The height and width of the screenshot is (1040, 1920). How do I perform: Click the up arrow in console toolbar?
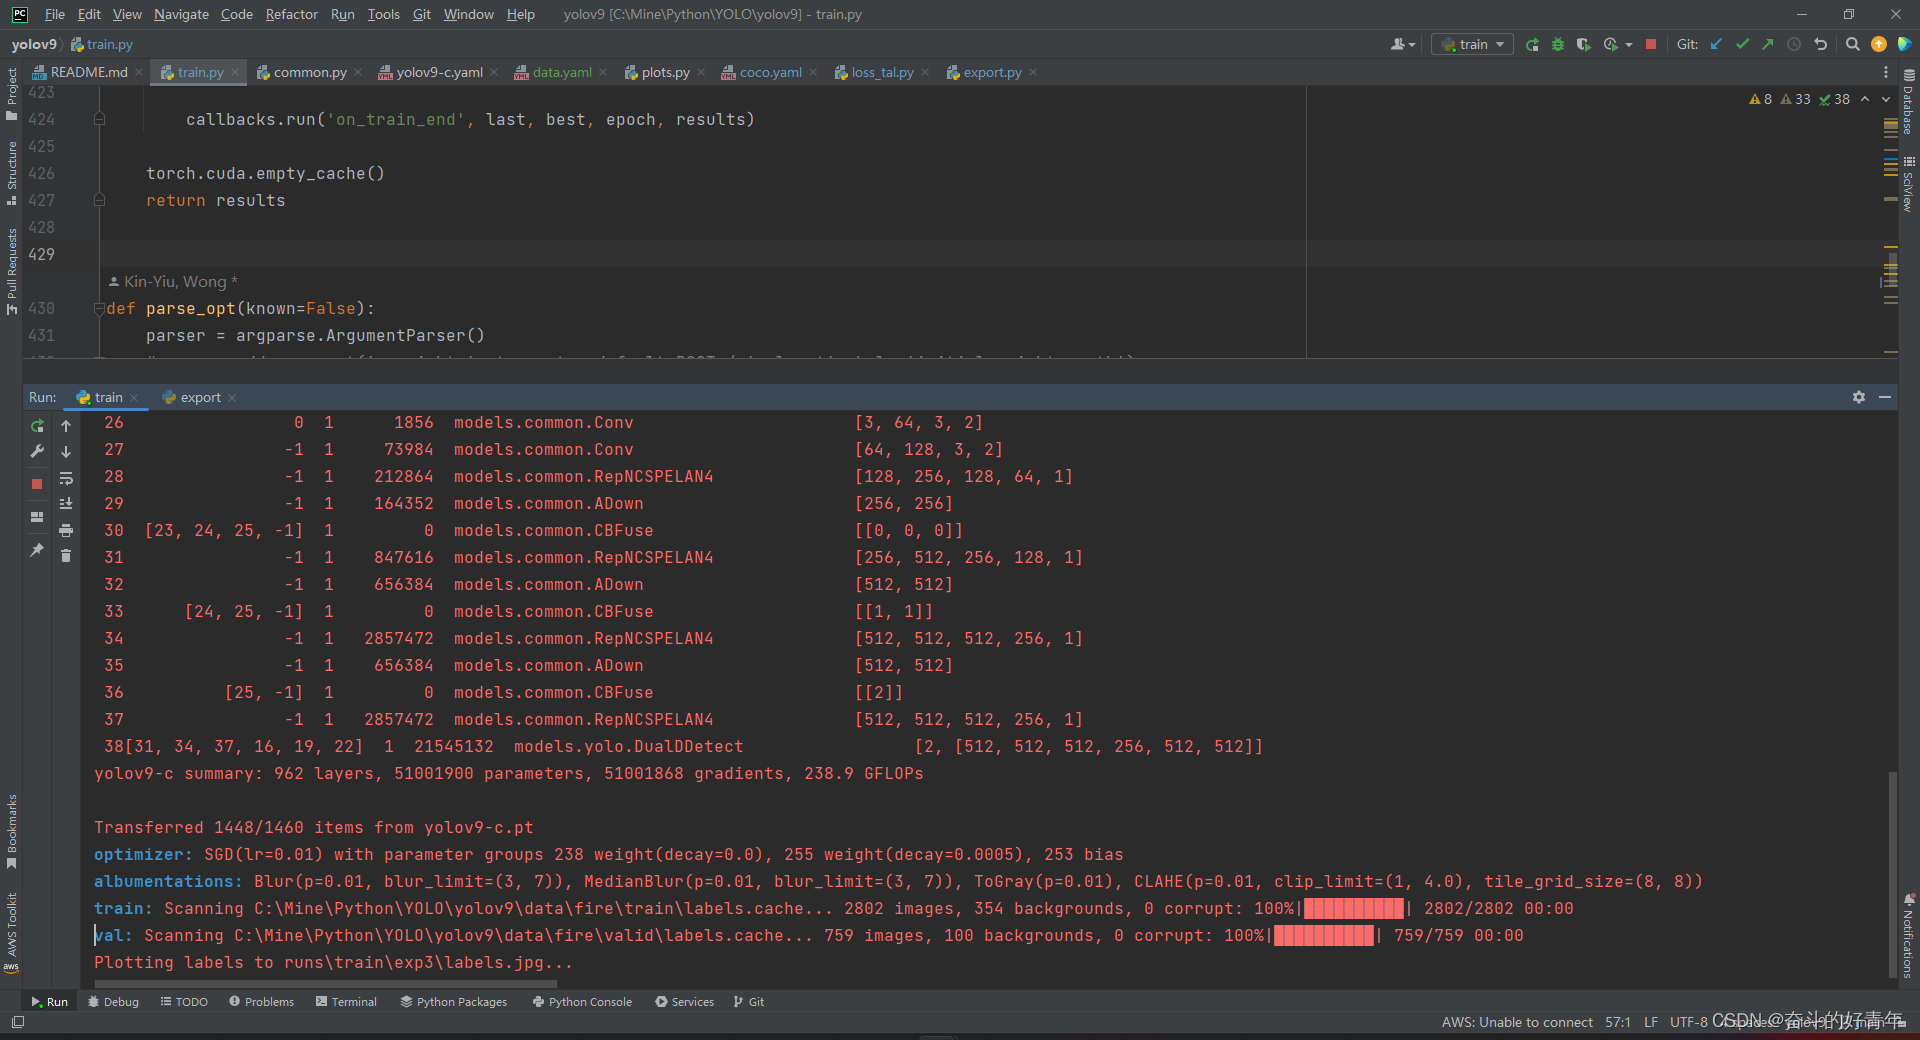point(66,425)
